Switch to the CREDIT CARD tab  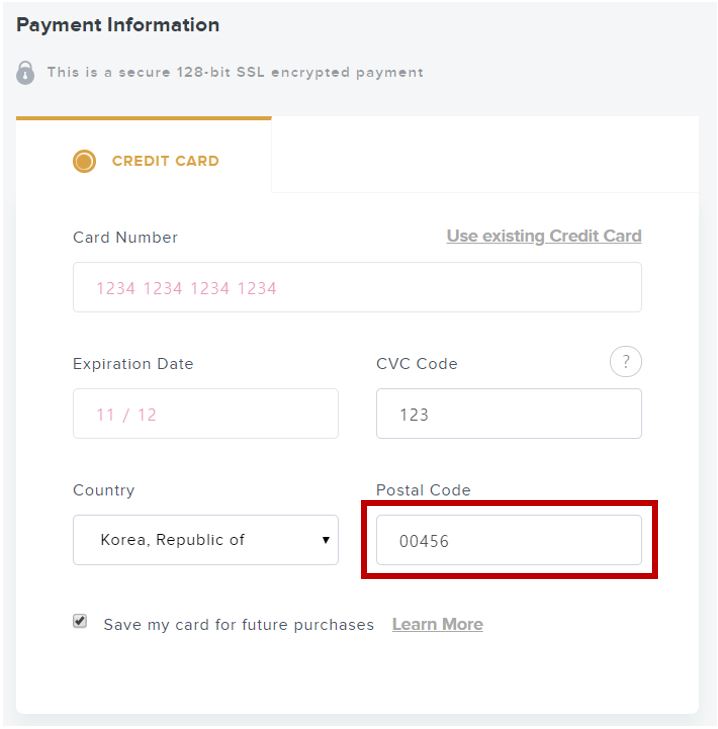pyautogui.click(x=144, y=155)
